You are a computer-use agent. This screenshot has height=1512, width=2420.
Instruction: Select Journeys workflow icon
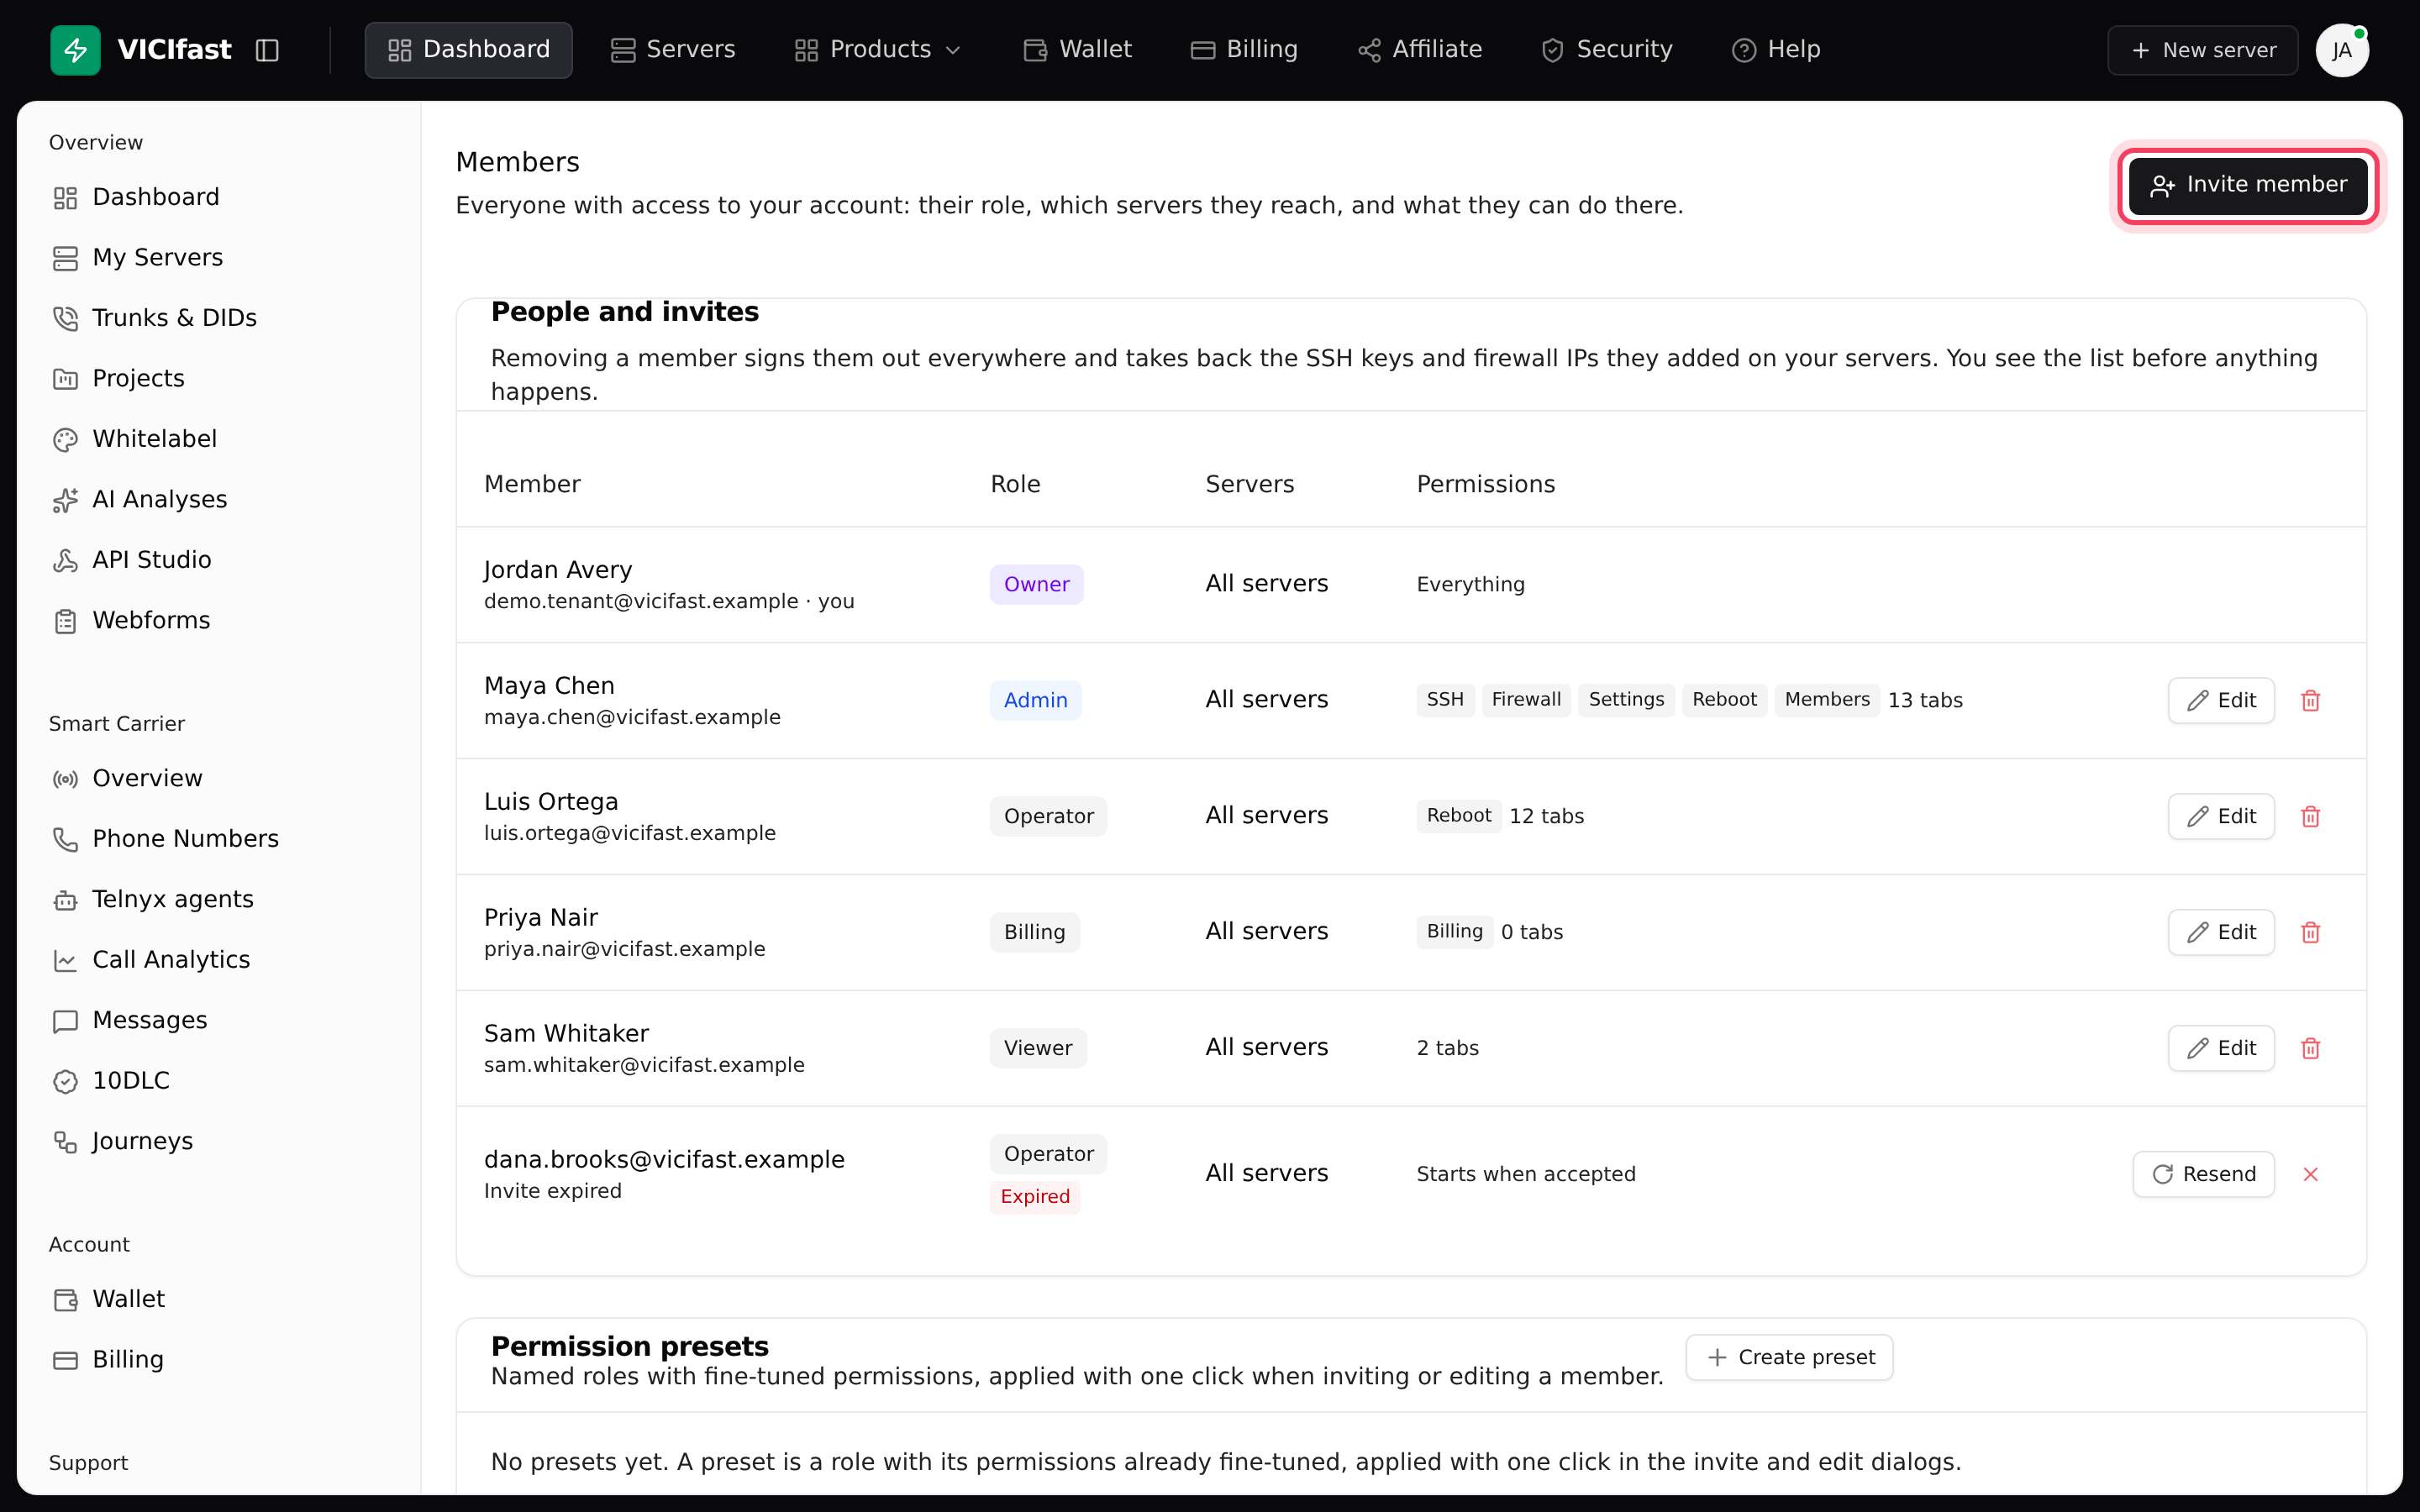65,1142
